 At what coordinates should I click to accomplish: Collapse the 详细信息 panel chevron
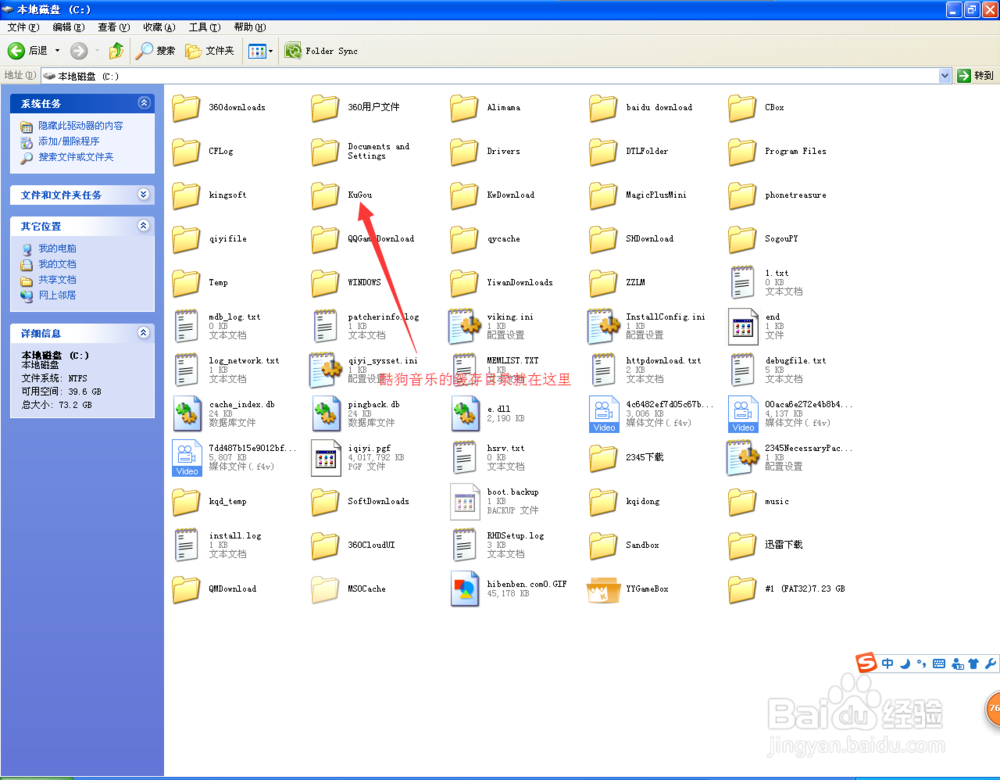click(x=143, y=332)
